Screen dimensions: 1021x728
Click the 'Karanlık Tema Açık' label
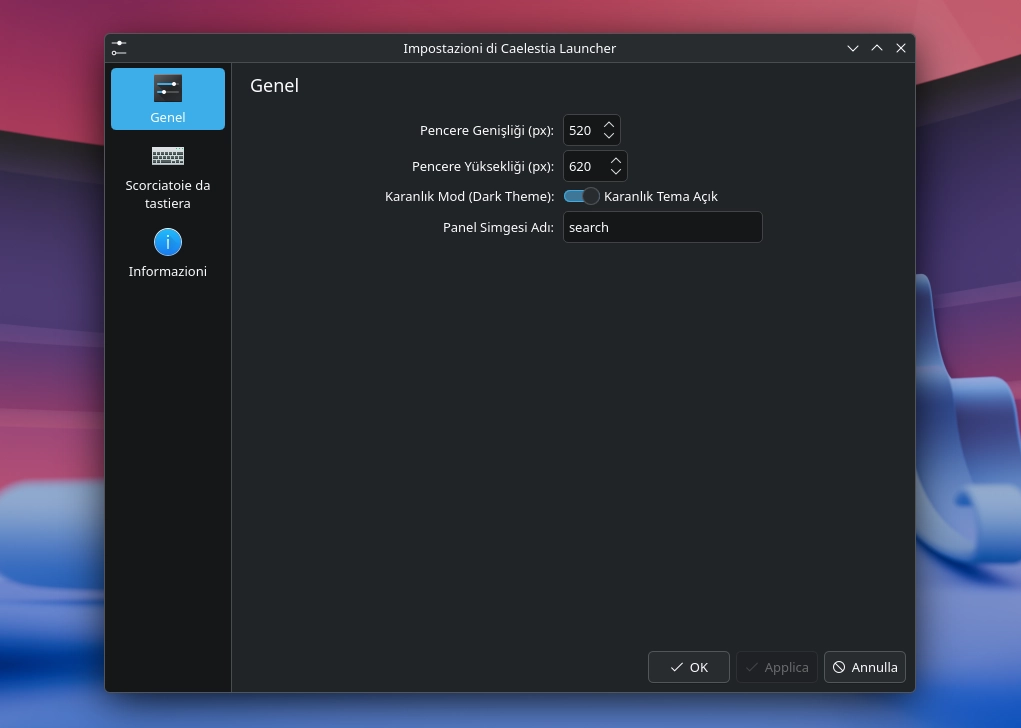(x=660, y=197)
